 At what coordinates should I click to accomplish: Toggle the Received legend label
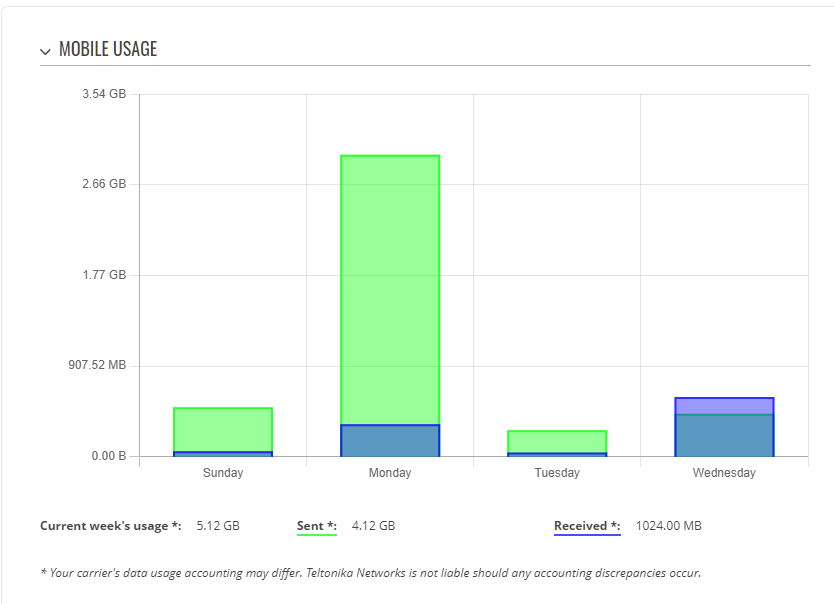pos(587,525)
